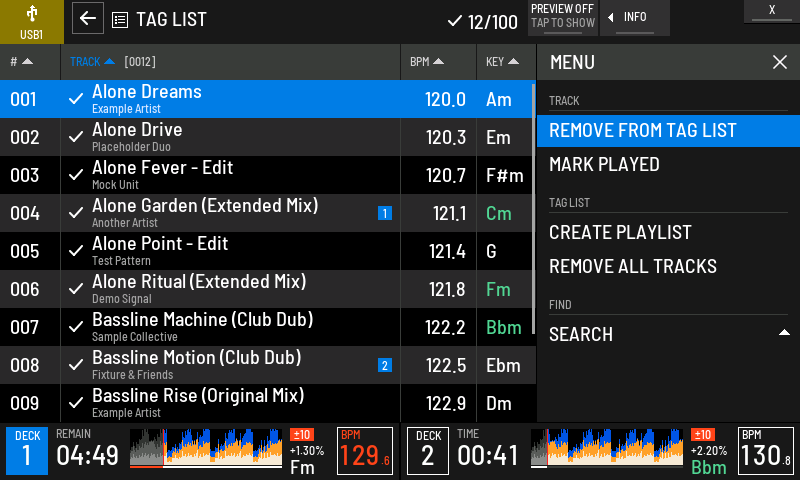
Task: Select the DECK 1 button
Action: 27,451
